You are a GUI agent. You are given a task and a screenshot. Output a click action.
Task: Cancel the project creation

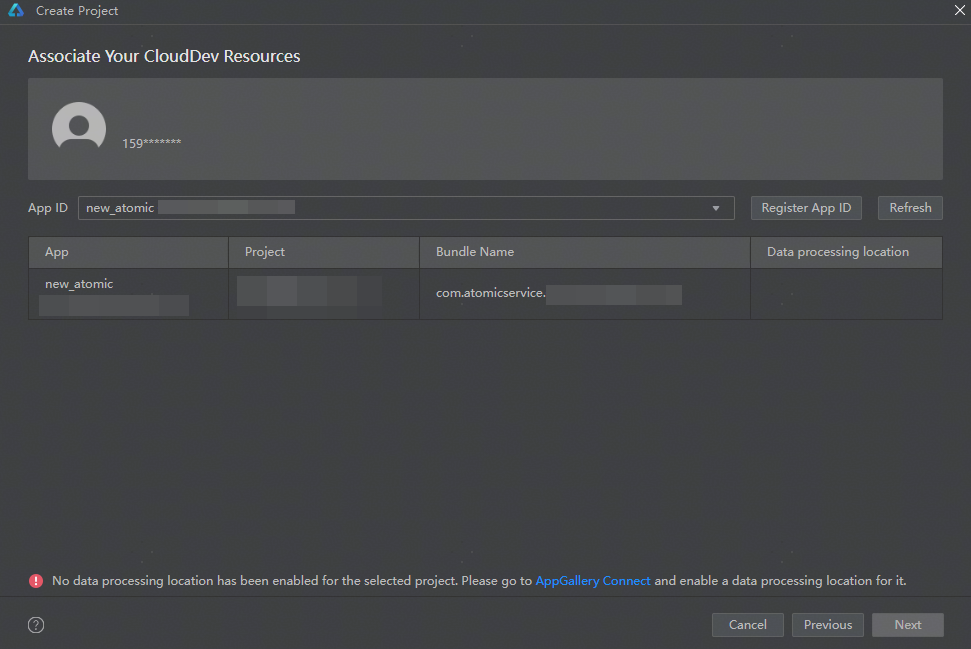tap(748, 625)
